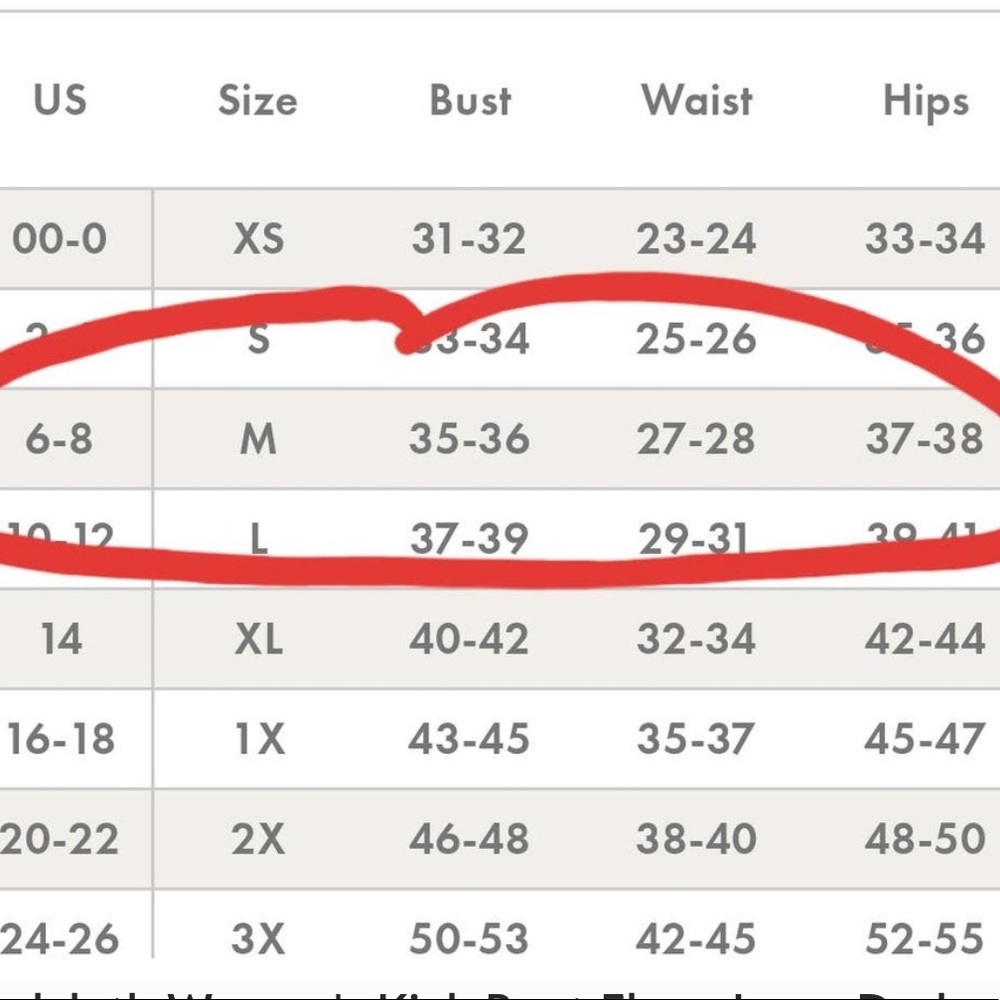Click the 1X size cell
Screen dimensions: 1000x1000
[260, 739]
